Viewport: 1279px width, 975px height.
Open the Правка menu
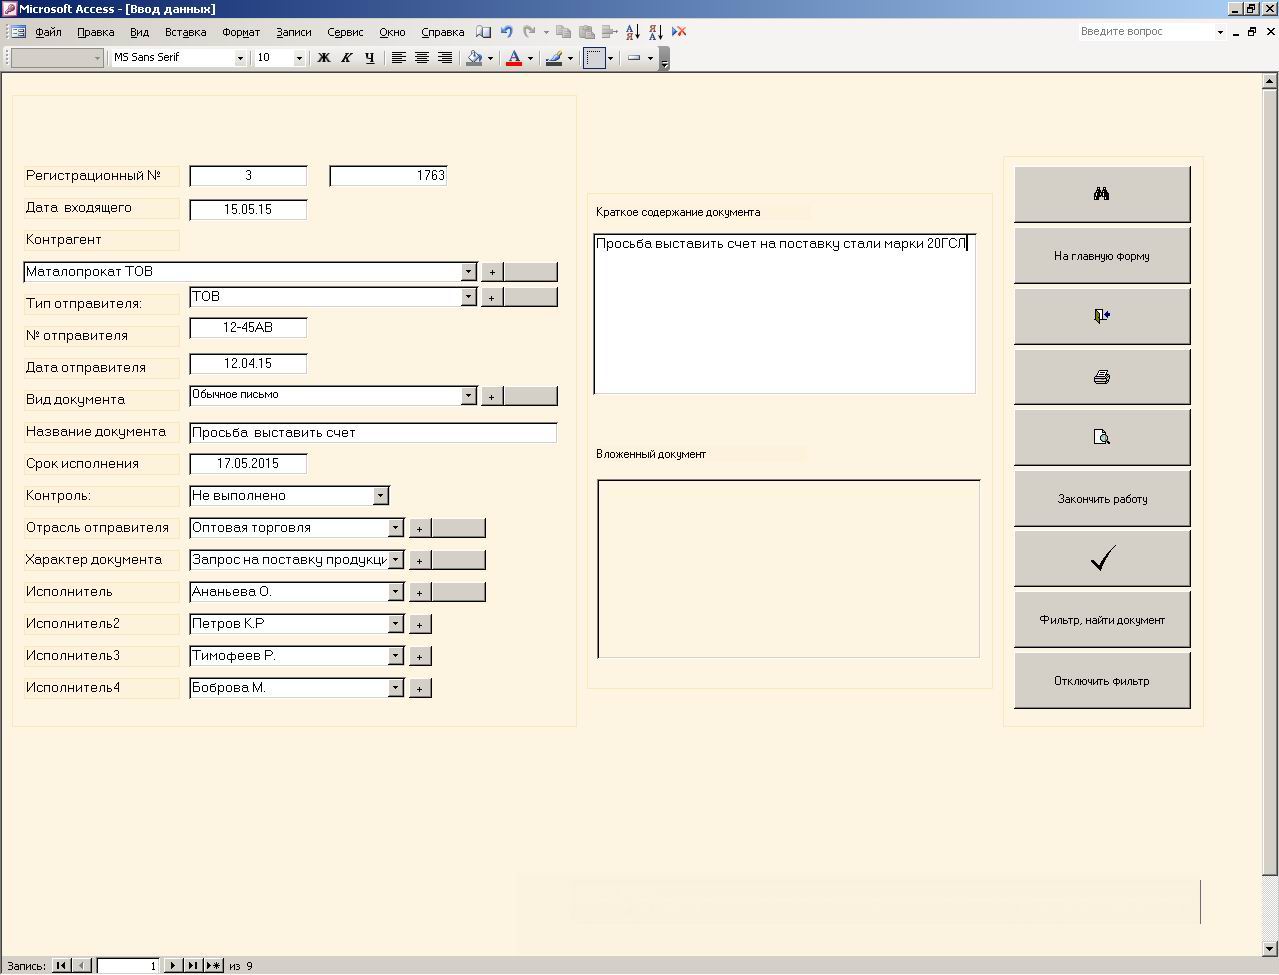pos(95,32)
